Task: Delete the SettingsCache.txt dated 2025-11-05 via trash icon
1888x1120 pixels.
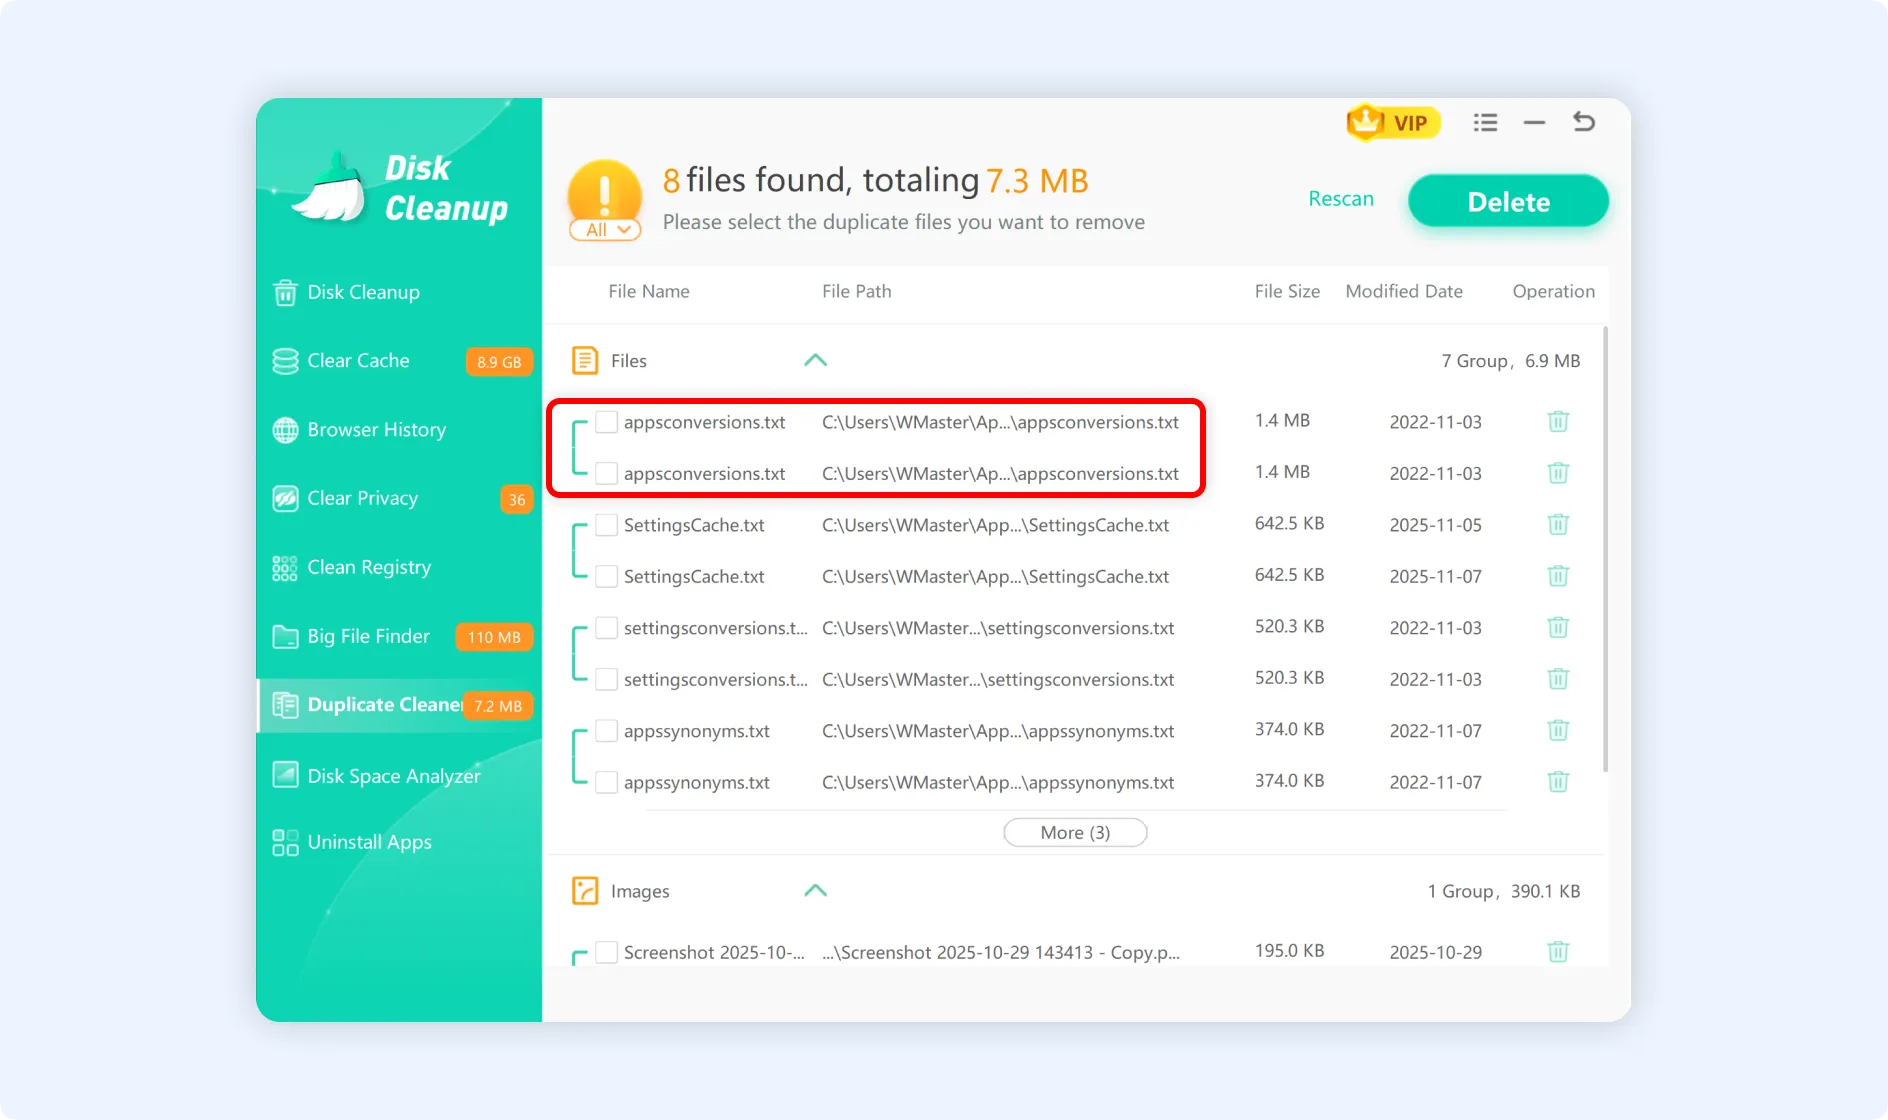Action: 1557,525
